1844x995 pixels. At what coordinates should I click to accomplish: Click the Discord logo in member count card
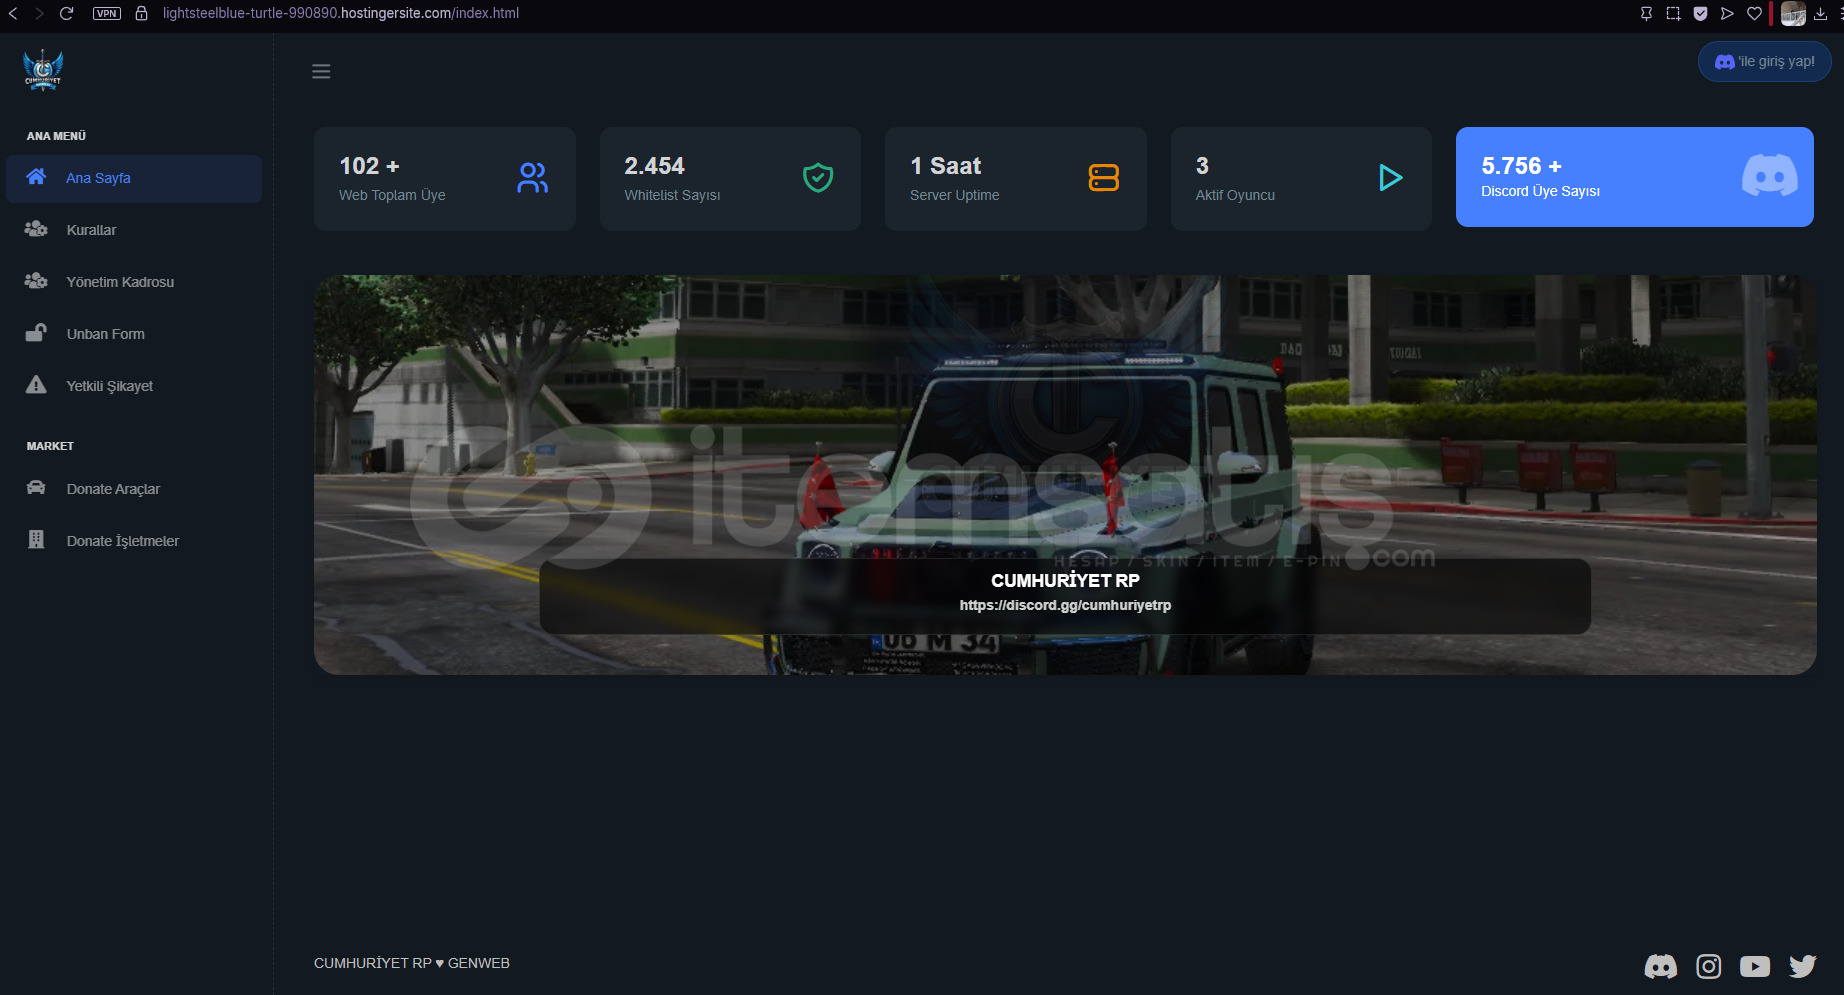click(x=1769, y=176)
